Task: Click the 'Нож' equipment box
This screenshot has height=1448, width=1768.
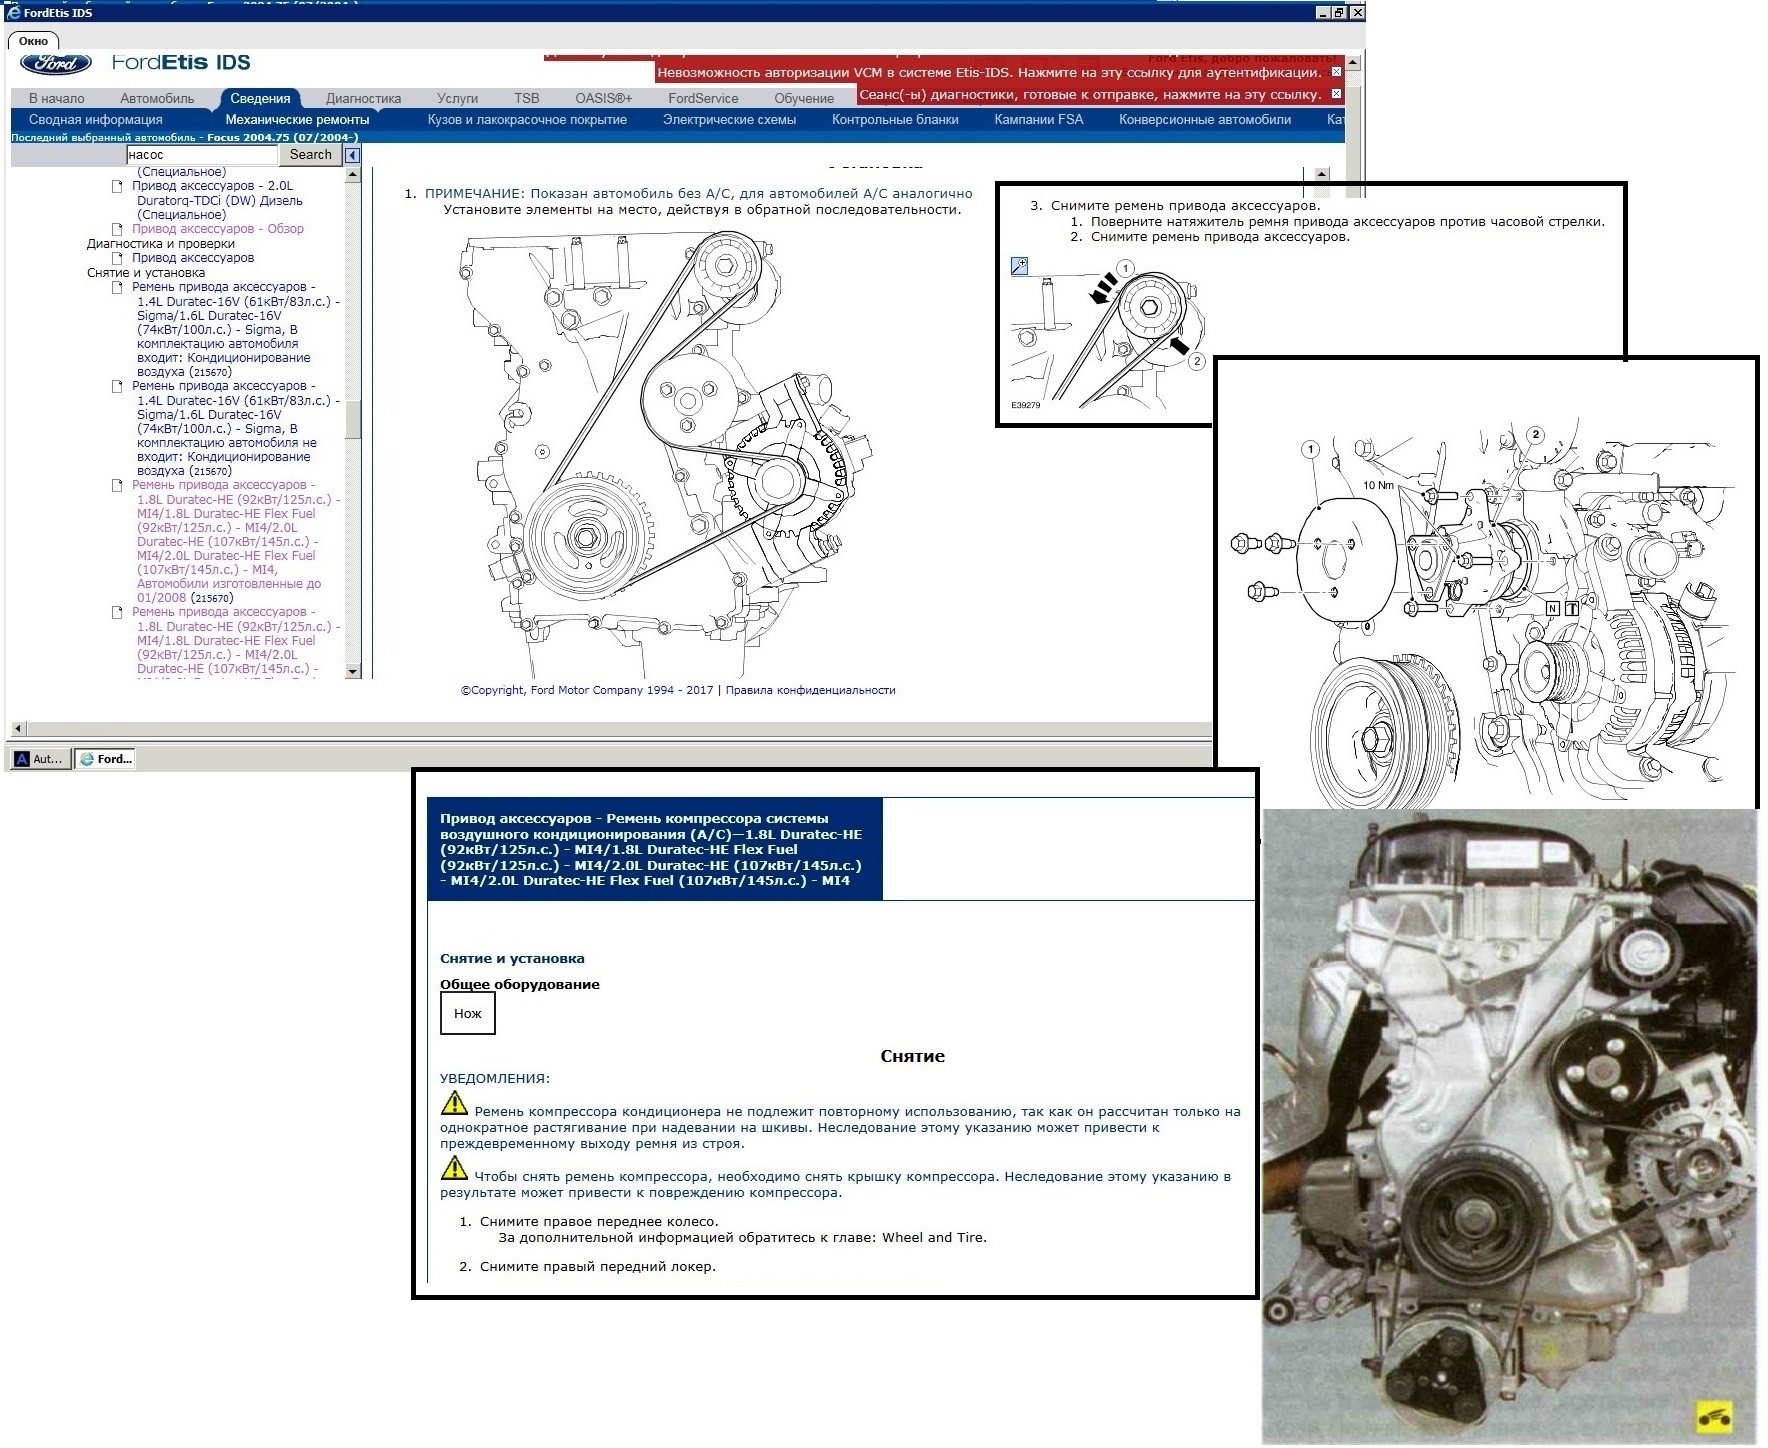Action: (x=468, y=1014)
